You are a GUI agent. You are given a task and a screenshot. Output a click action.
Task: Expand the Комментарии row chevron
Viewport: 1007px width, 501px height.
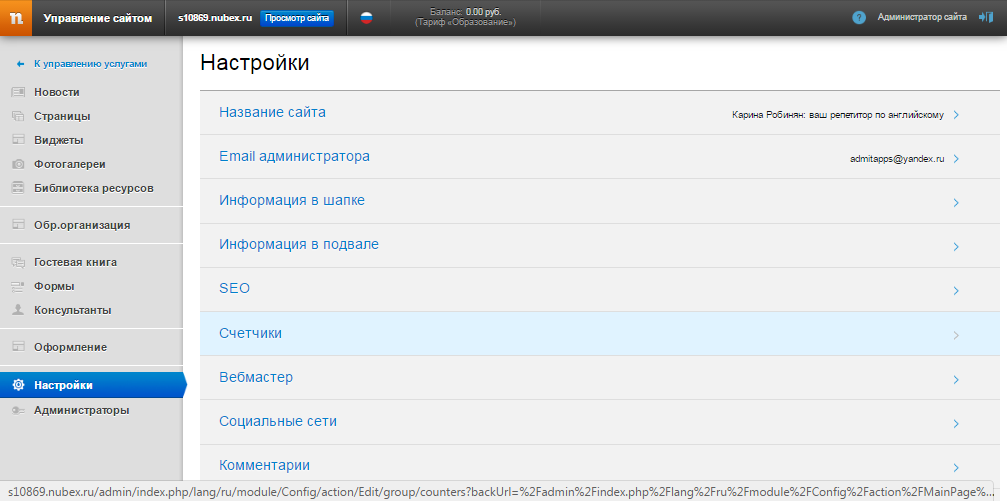click(956, 468)
